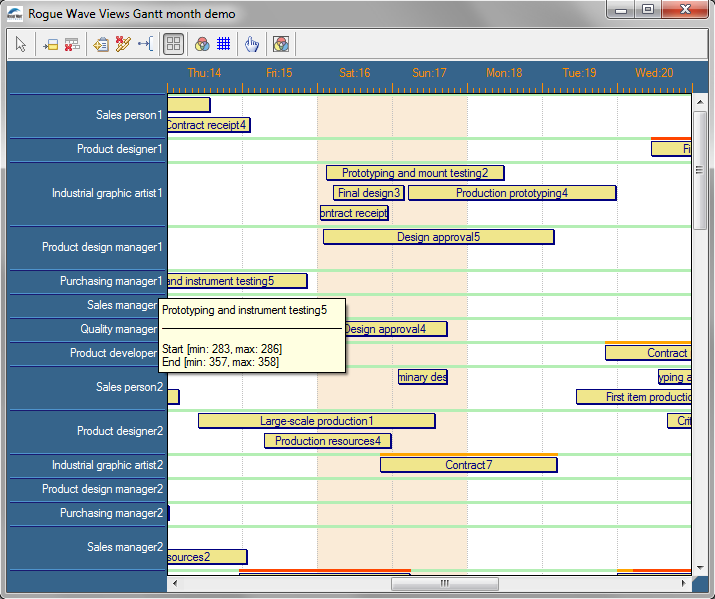Screen dimensions: 715x599
Task: Toggle the four-pane layout view button
Action: 174,44
